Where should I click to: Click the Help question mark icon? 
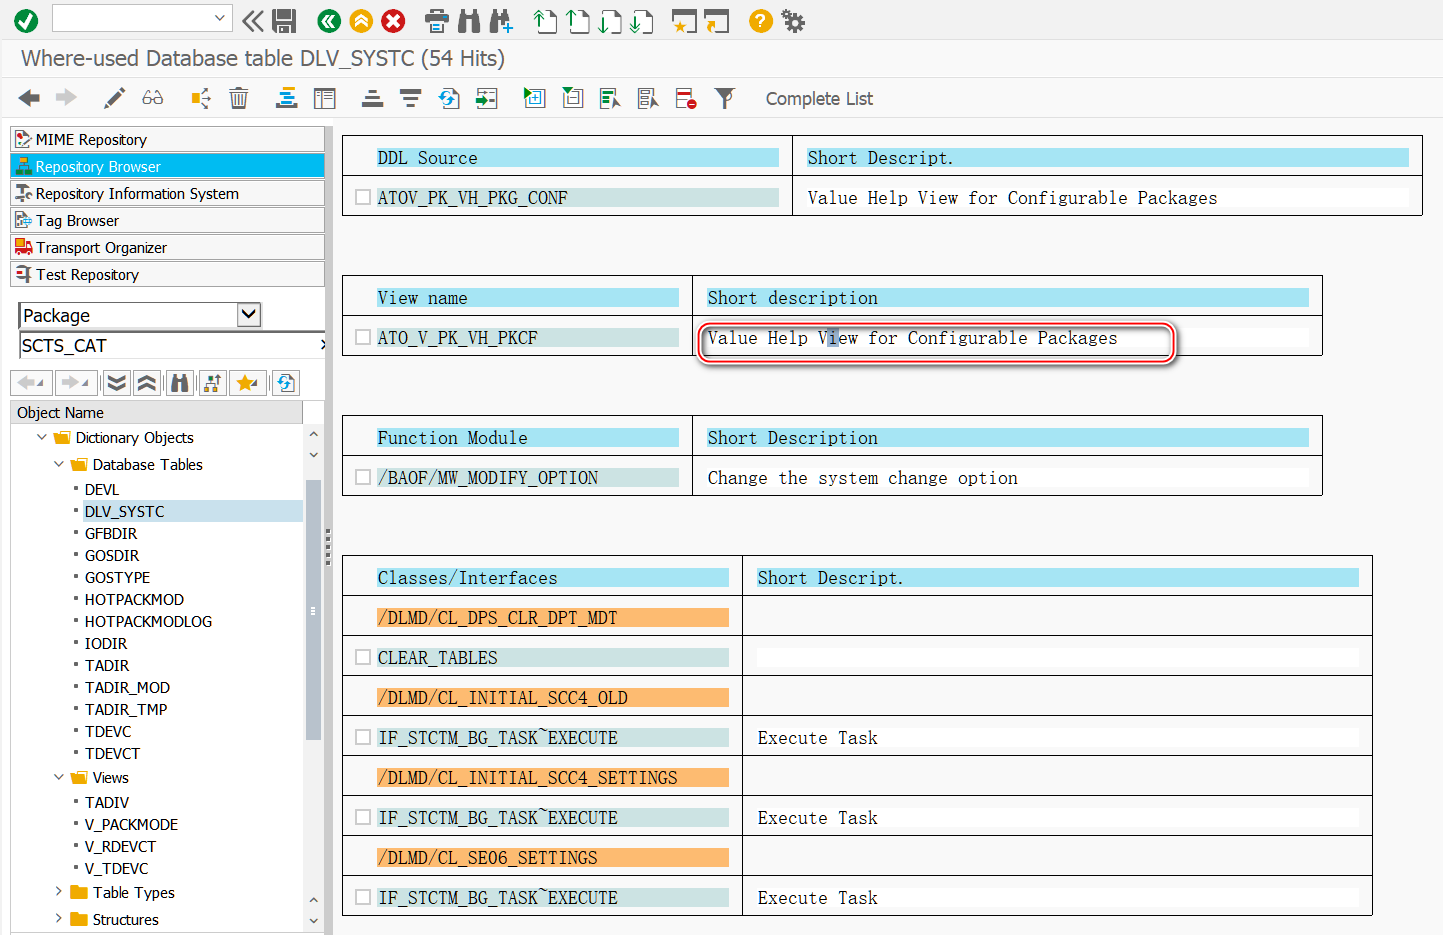pyautogui.click(x=761, y=21)
